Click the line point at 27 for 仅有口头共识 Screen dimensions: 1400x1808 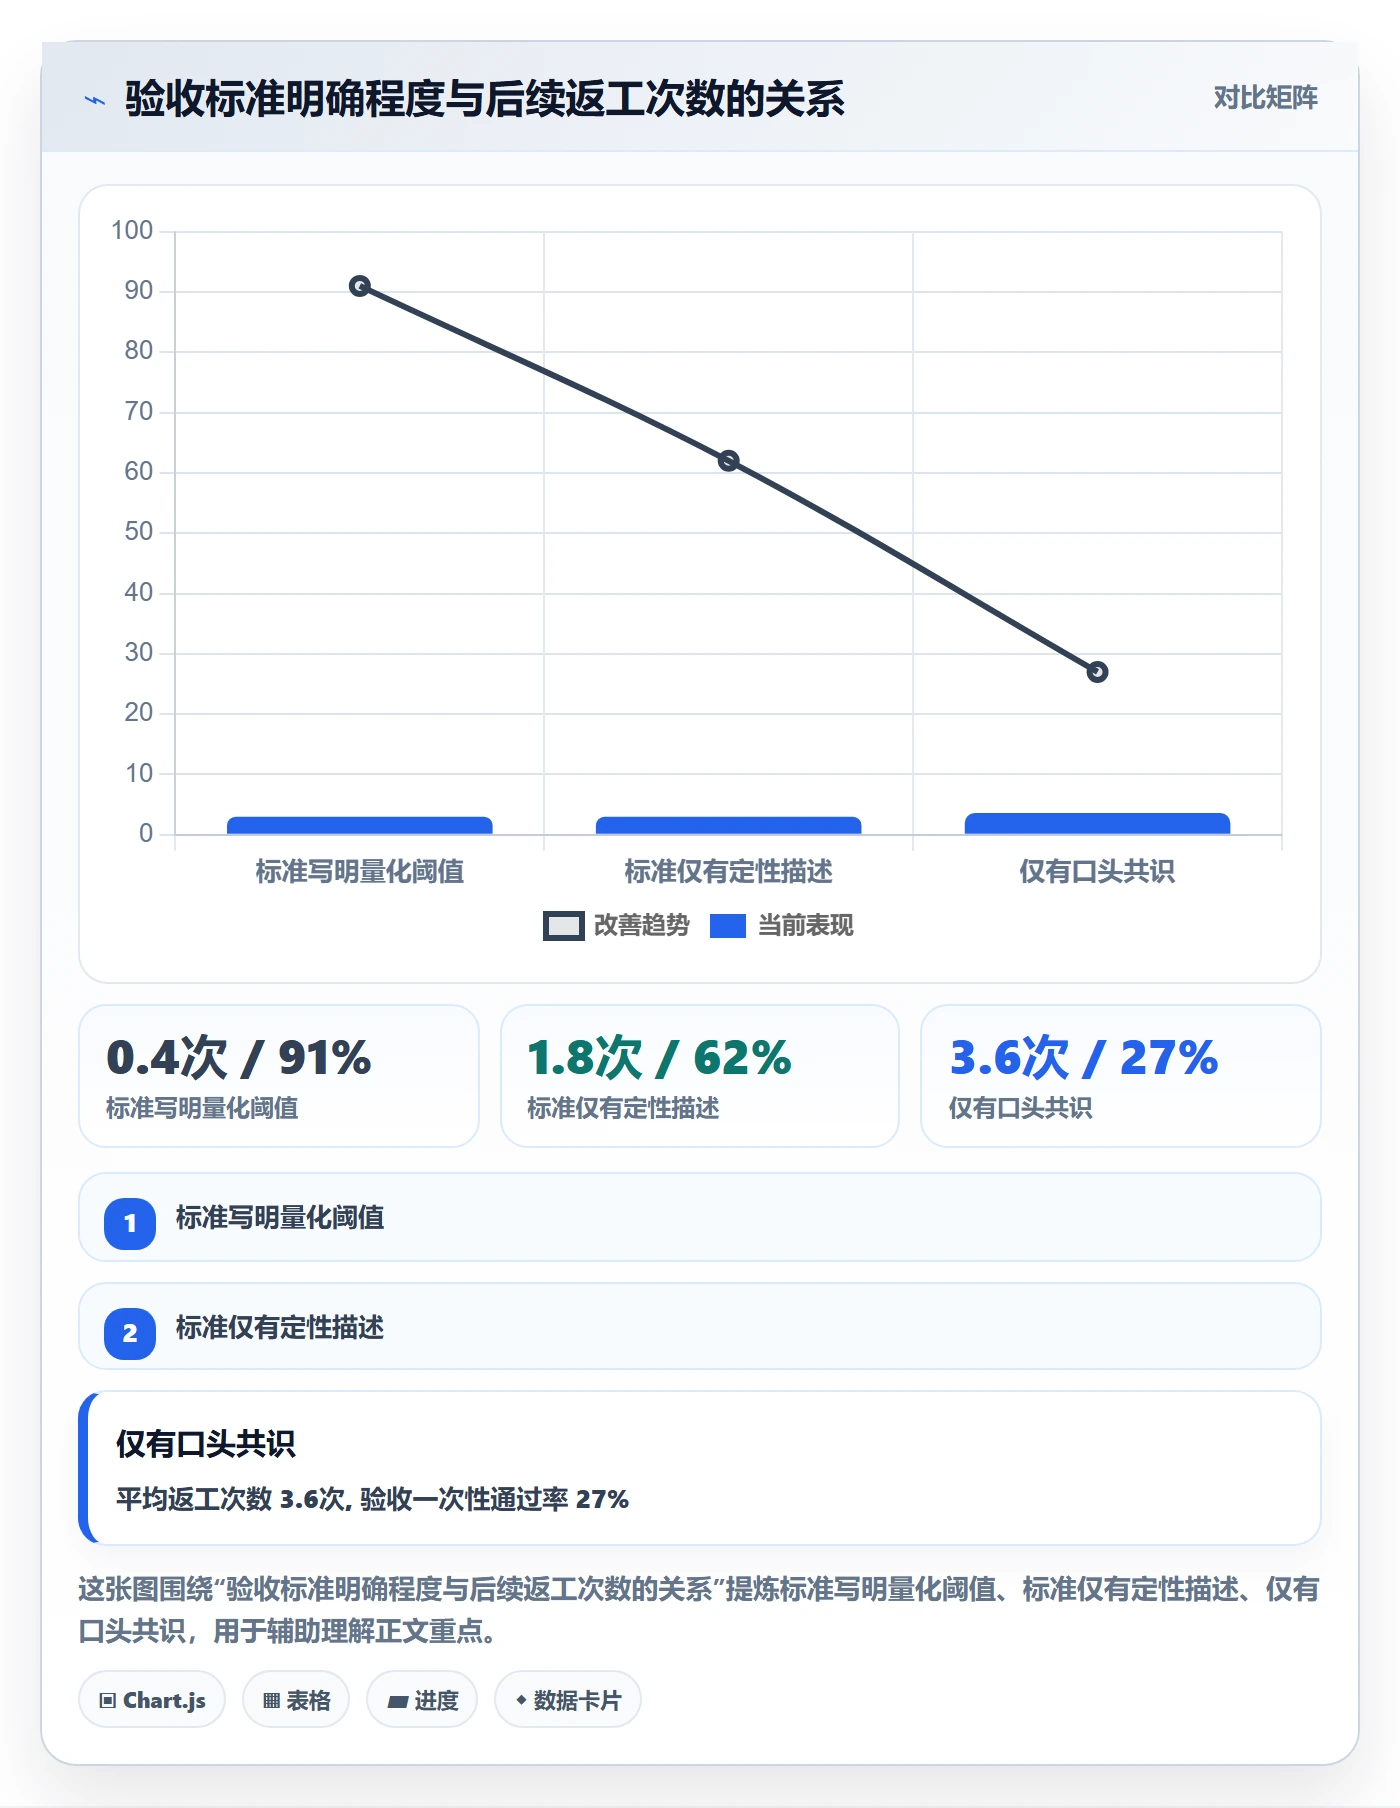click(1097, 672)
